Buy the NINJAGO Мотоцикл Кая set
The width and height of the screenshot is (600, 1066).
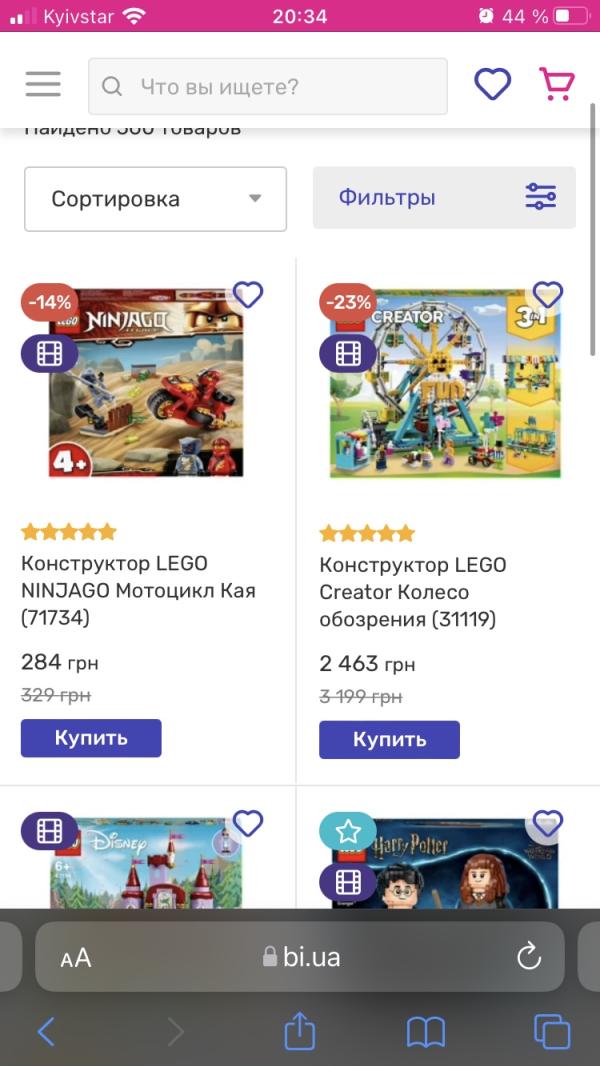pyautogui.click(x=91, y=738)
